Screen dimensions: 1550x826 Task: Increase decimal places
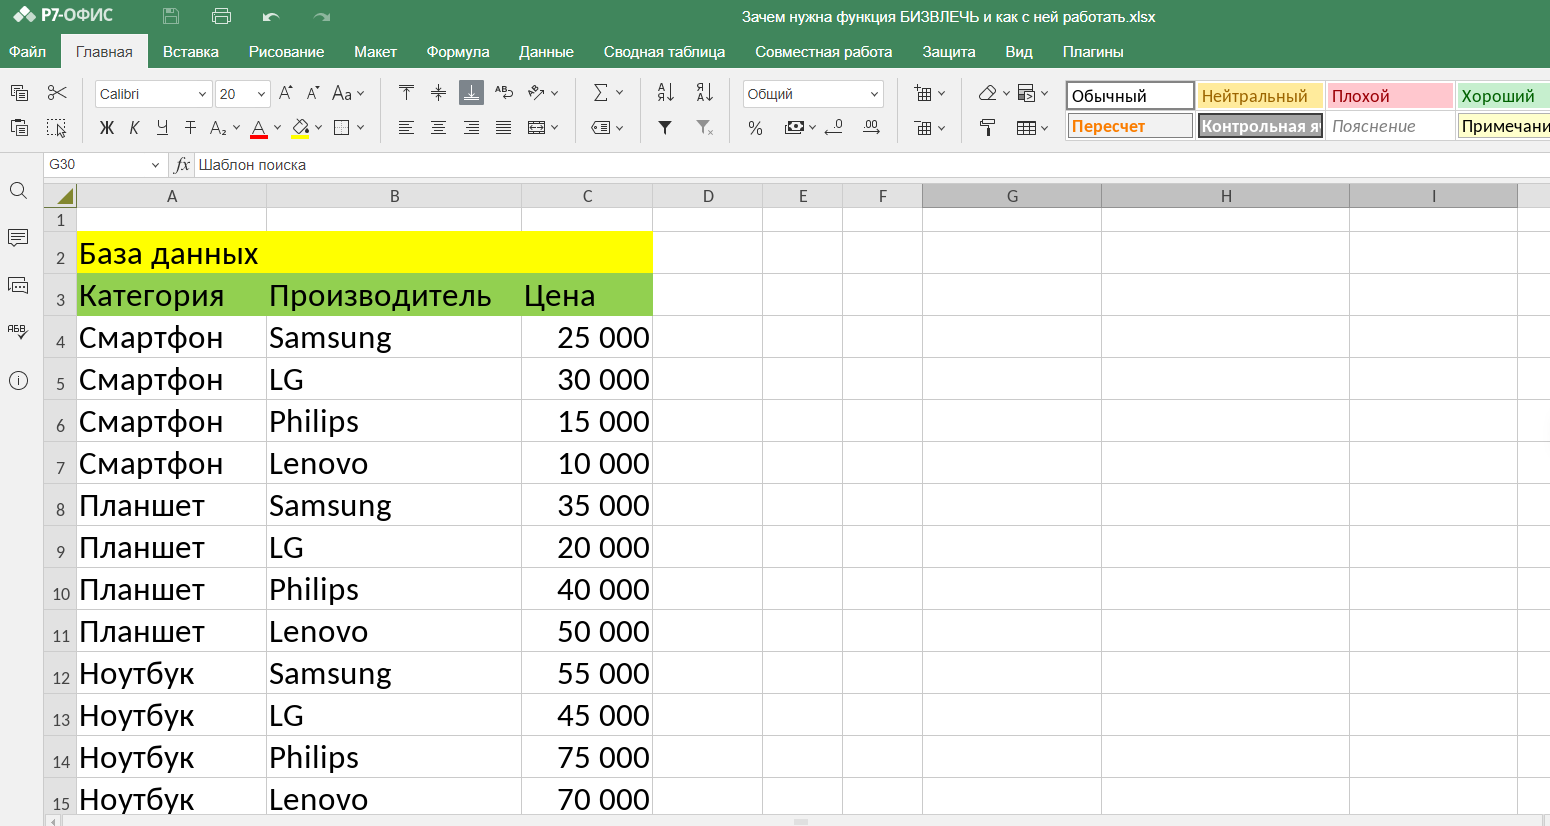[x=872, y=127]
